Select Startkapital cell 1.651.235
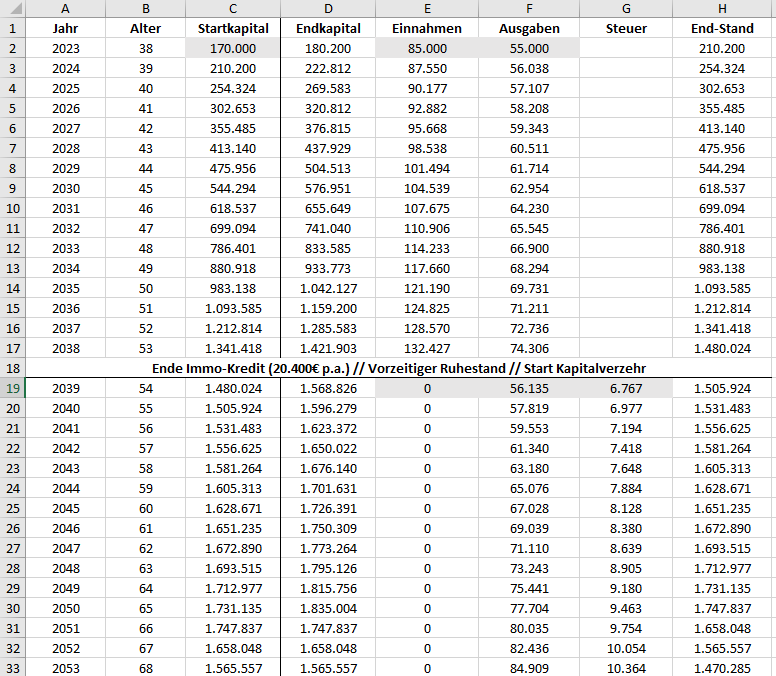This screenshot has height=676, width=776. pyautogui.click(x=233, y=529)
